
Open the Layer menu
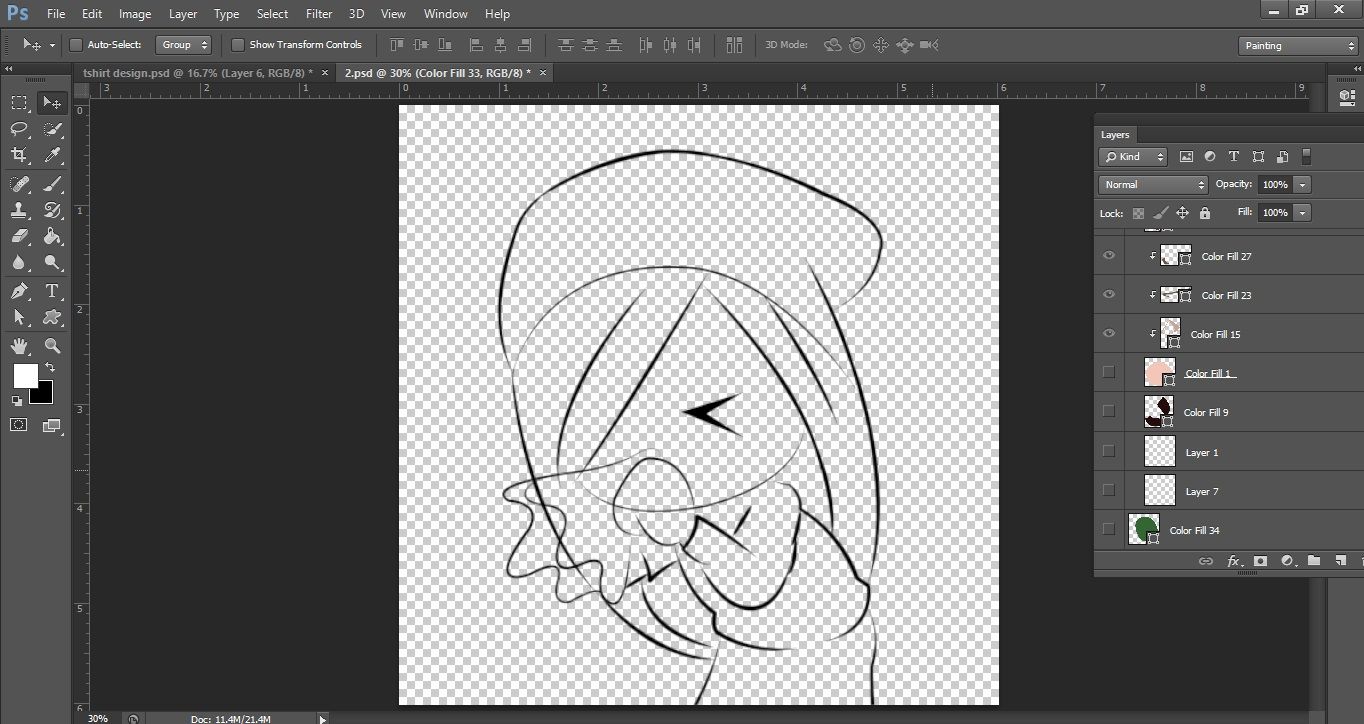pyautogui.click(x=183, y=14)
